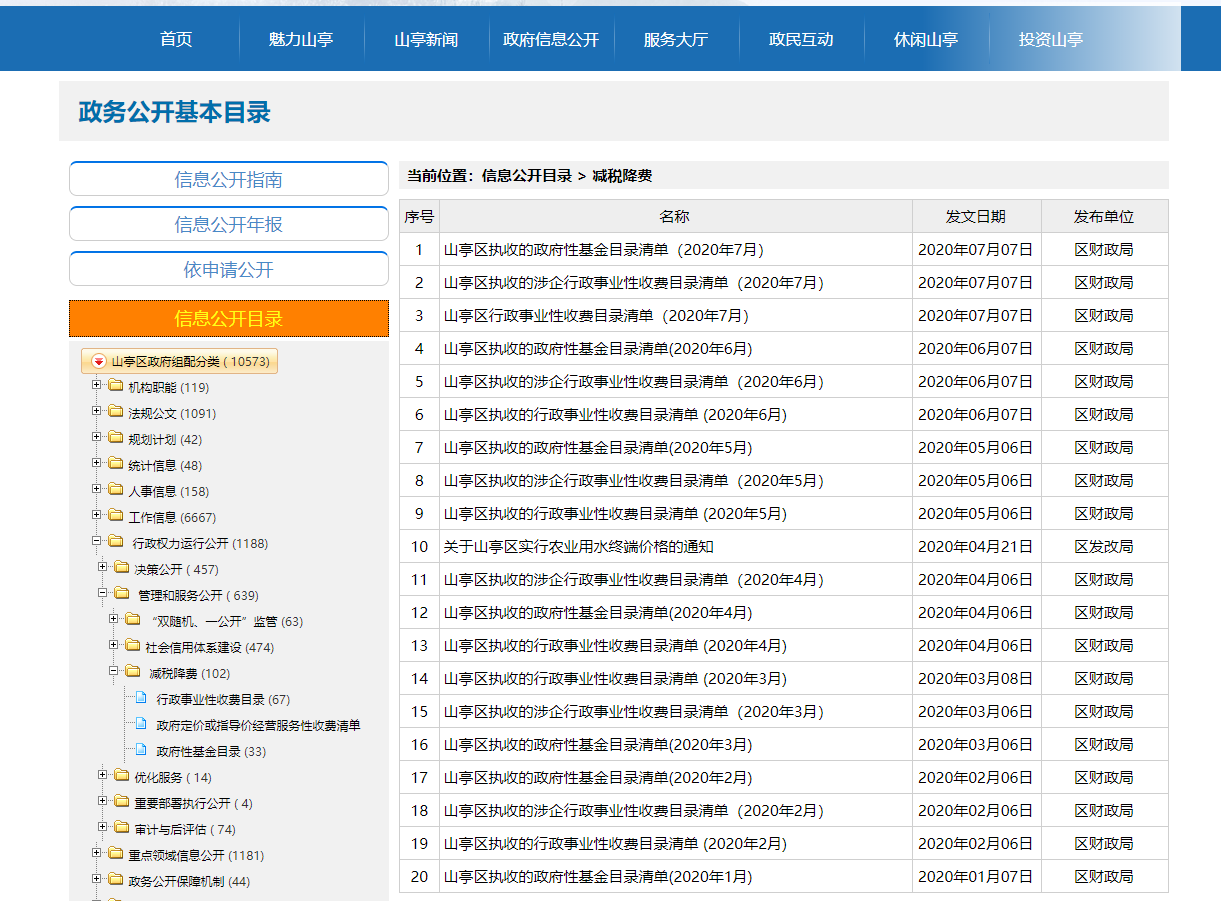
Task: Expand the 工作信息 tree node
Action: (x=97, y=515)
